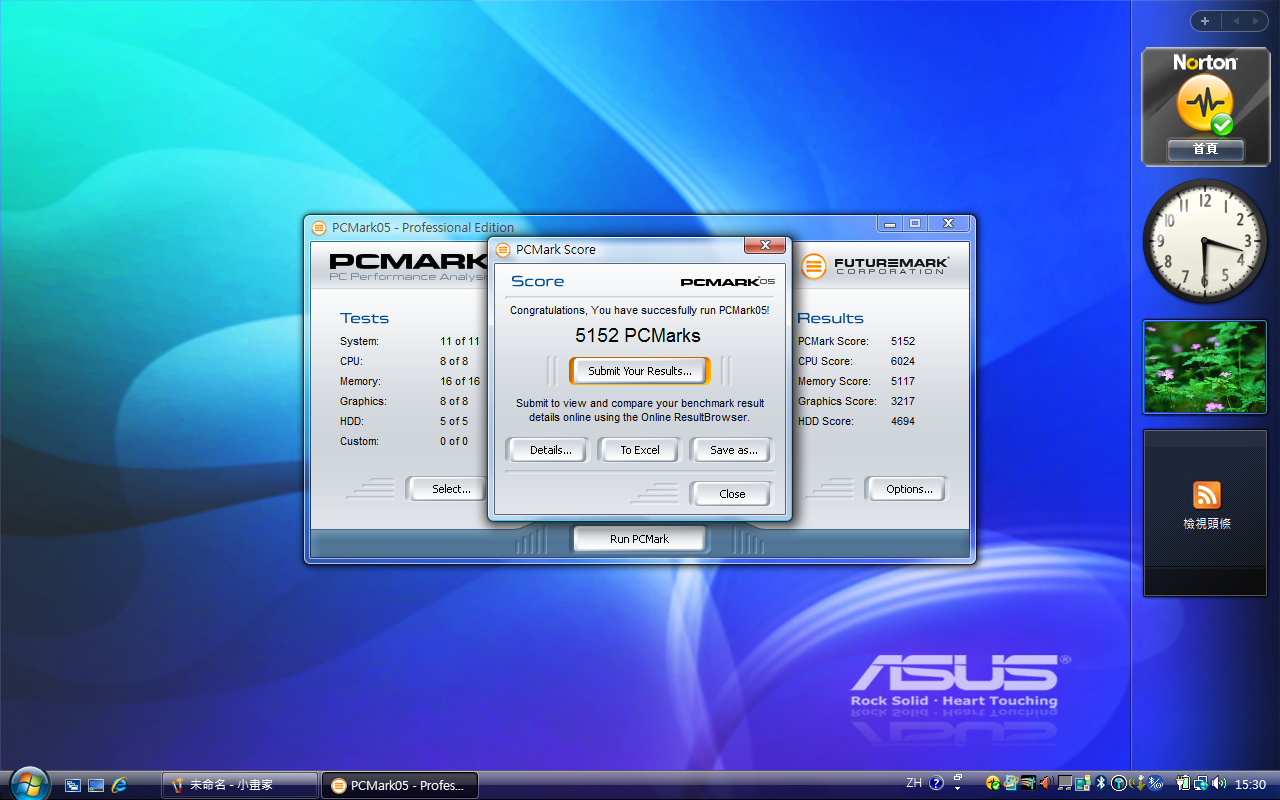Click the RSS feed headlines gadget icon

pyautogui.click(x=1206, y=494)
